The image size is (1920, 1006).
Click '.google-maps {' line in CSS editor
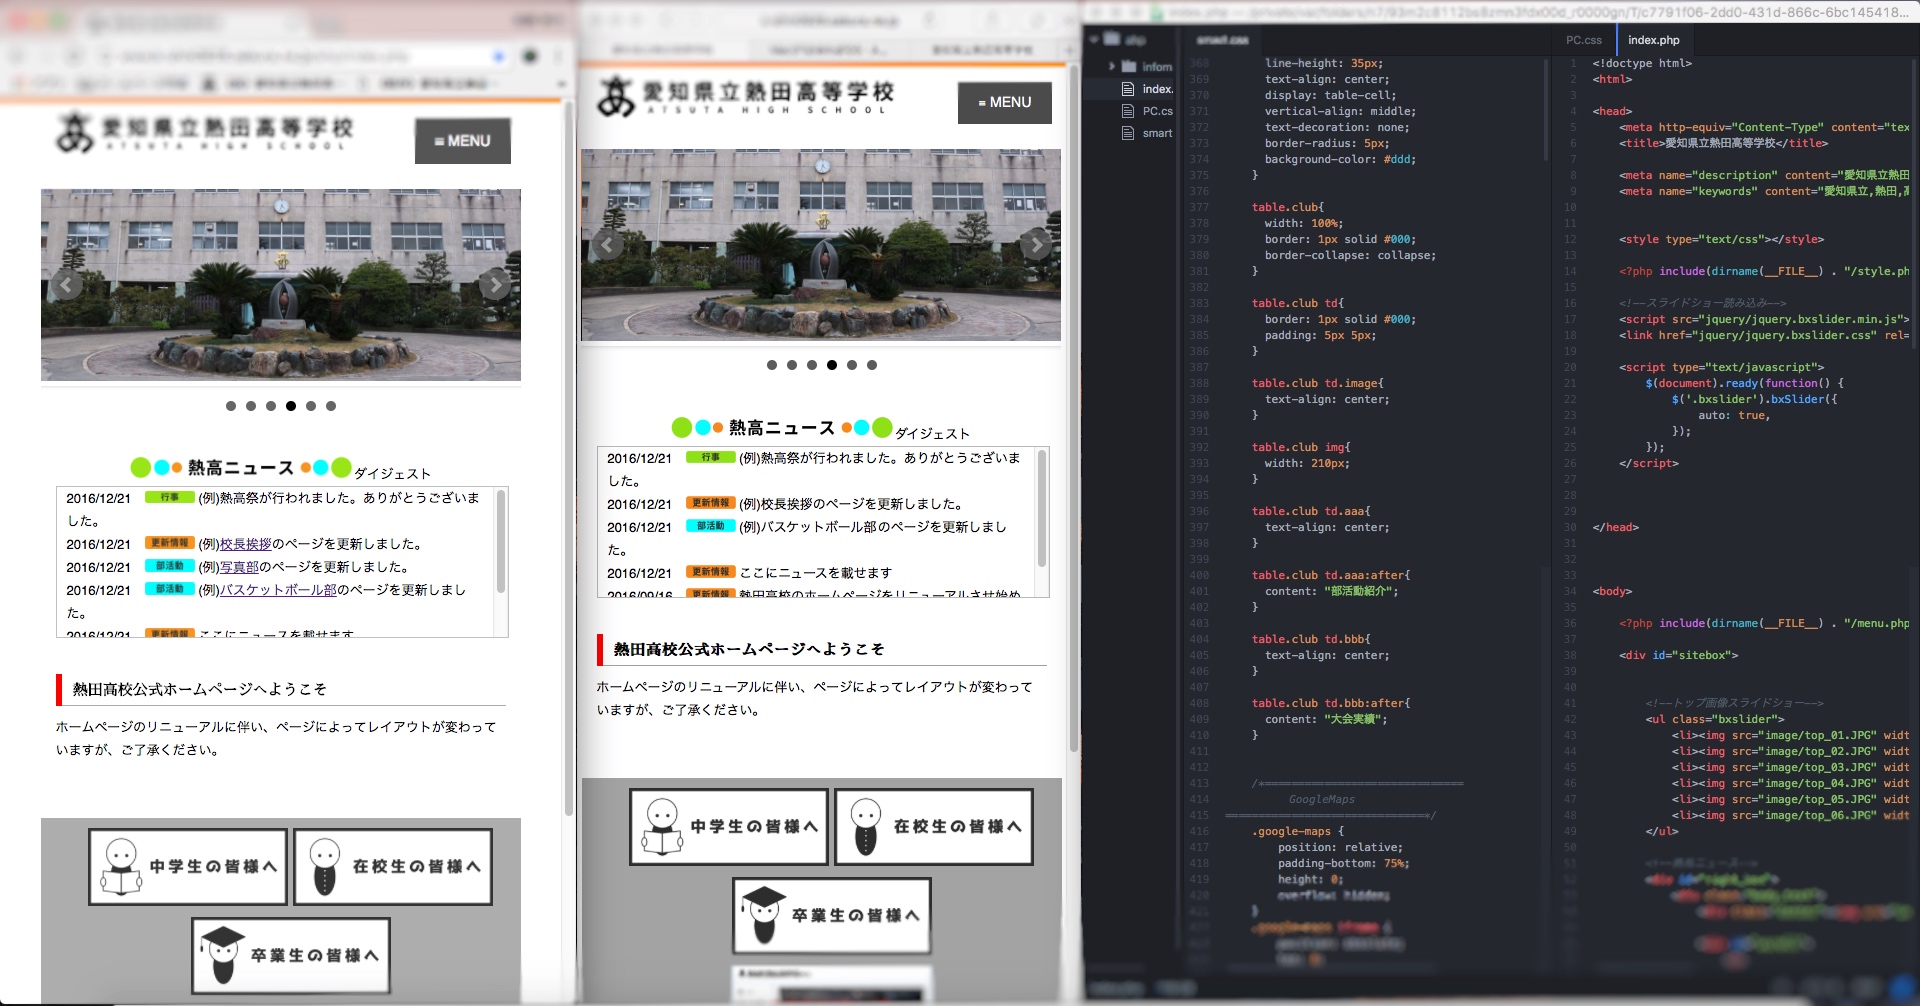click(x=1297, y=831)
